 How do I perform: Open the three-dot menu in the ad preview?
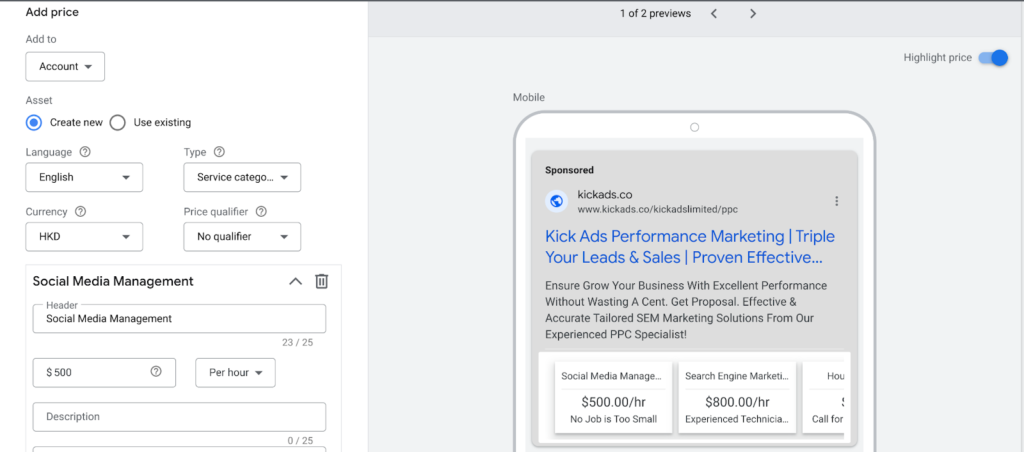[x=837, y=201]
